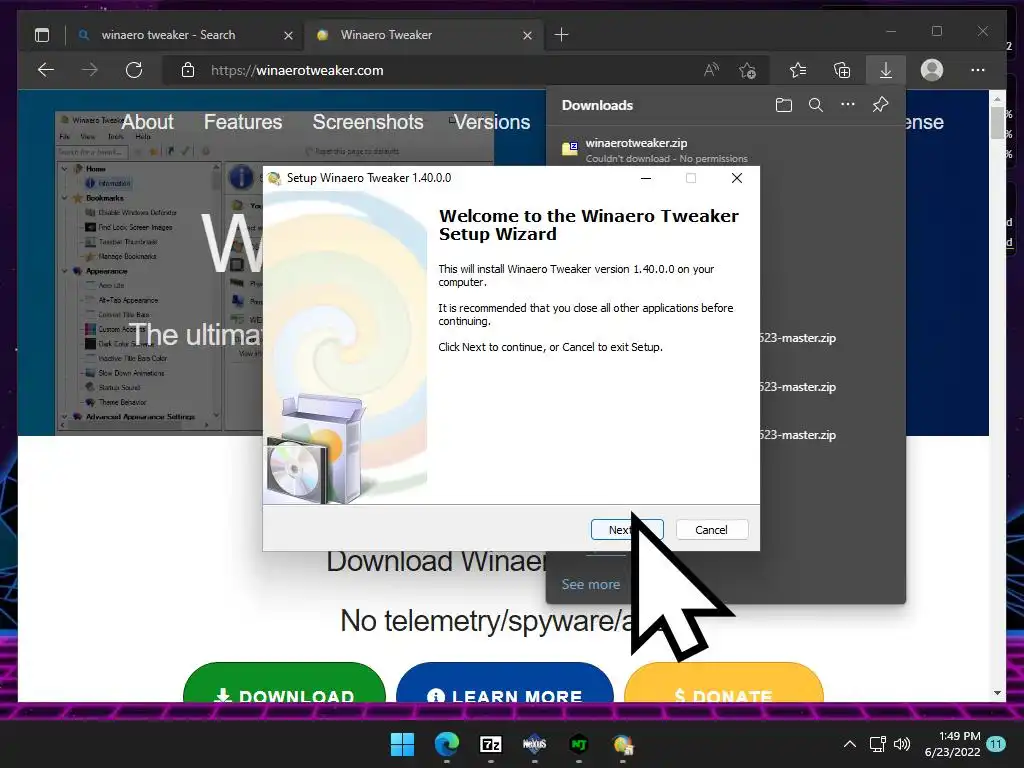This screenshot has width=1024, height=768.
Task: Open the tab actions menu icon
Action: point(42,35)
